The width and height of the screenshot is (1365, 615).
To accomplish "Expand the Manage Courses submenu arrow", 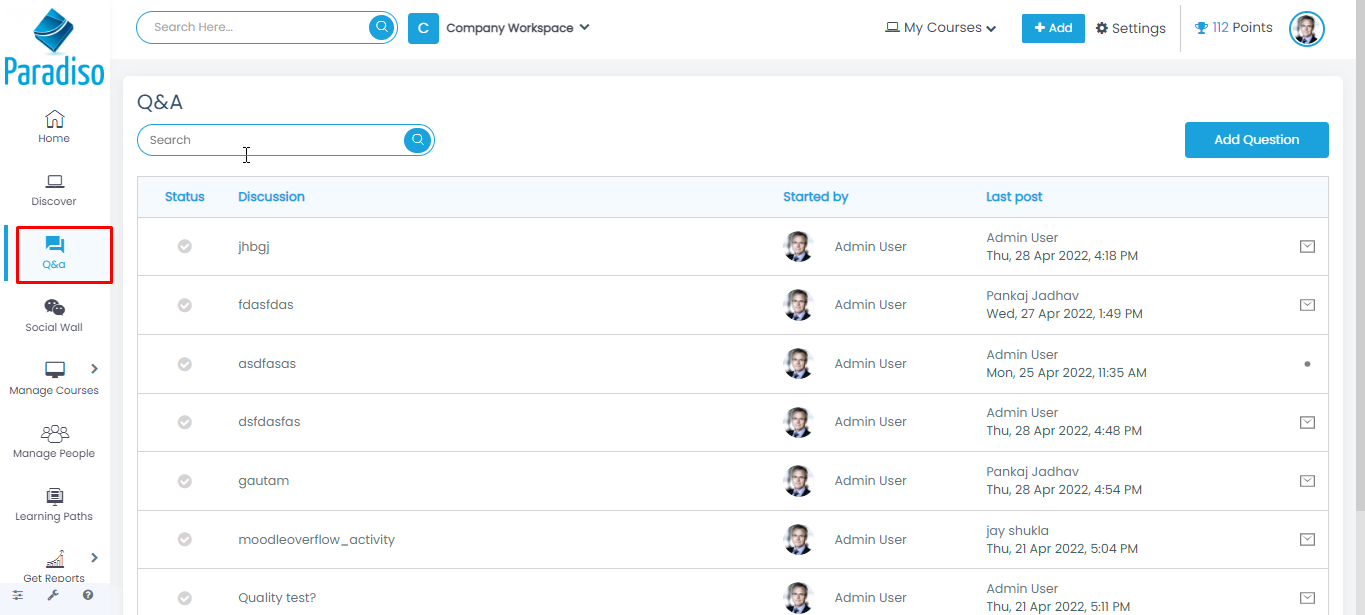I will [95, 368].
